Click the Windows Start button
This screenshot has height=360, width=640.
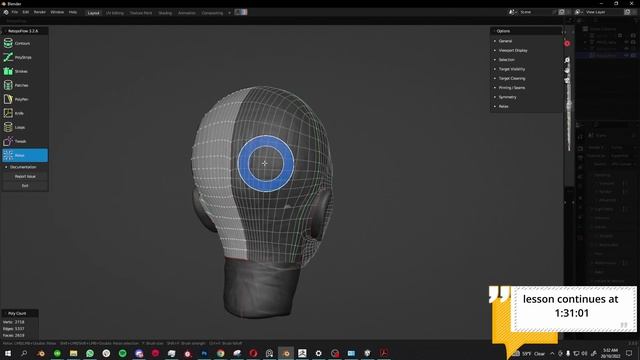pyautogui.click(x=8, y=353)
